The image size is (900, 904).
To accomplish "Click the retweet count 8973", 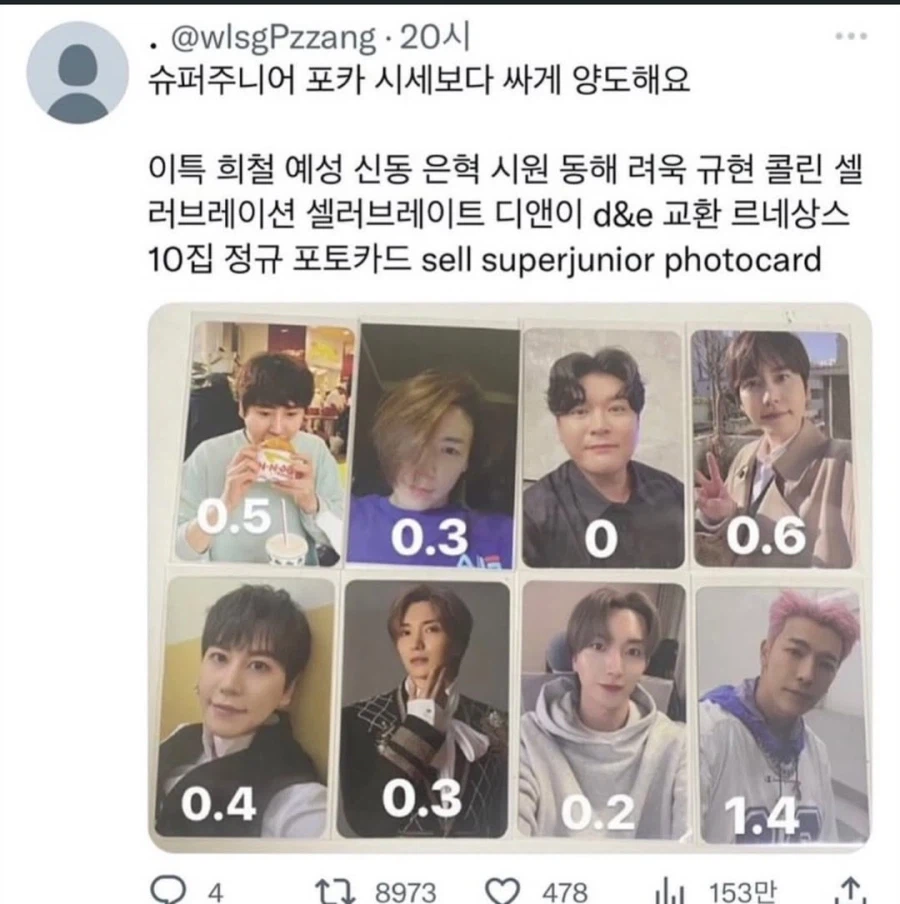I will point(405,890).
